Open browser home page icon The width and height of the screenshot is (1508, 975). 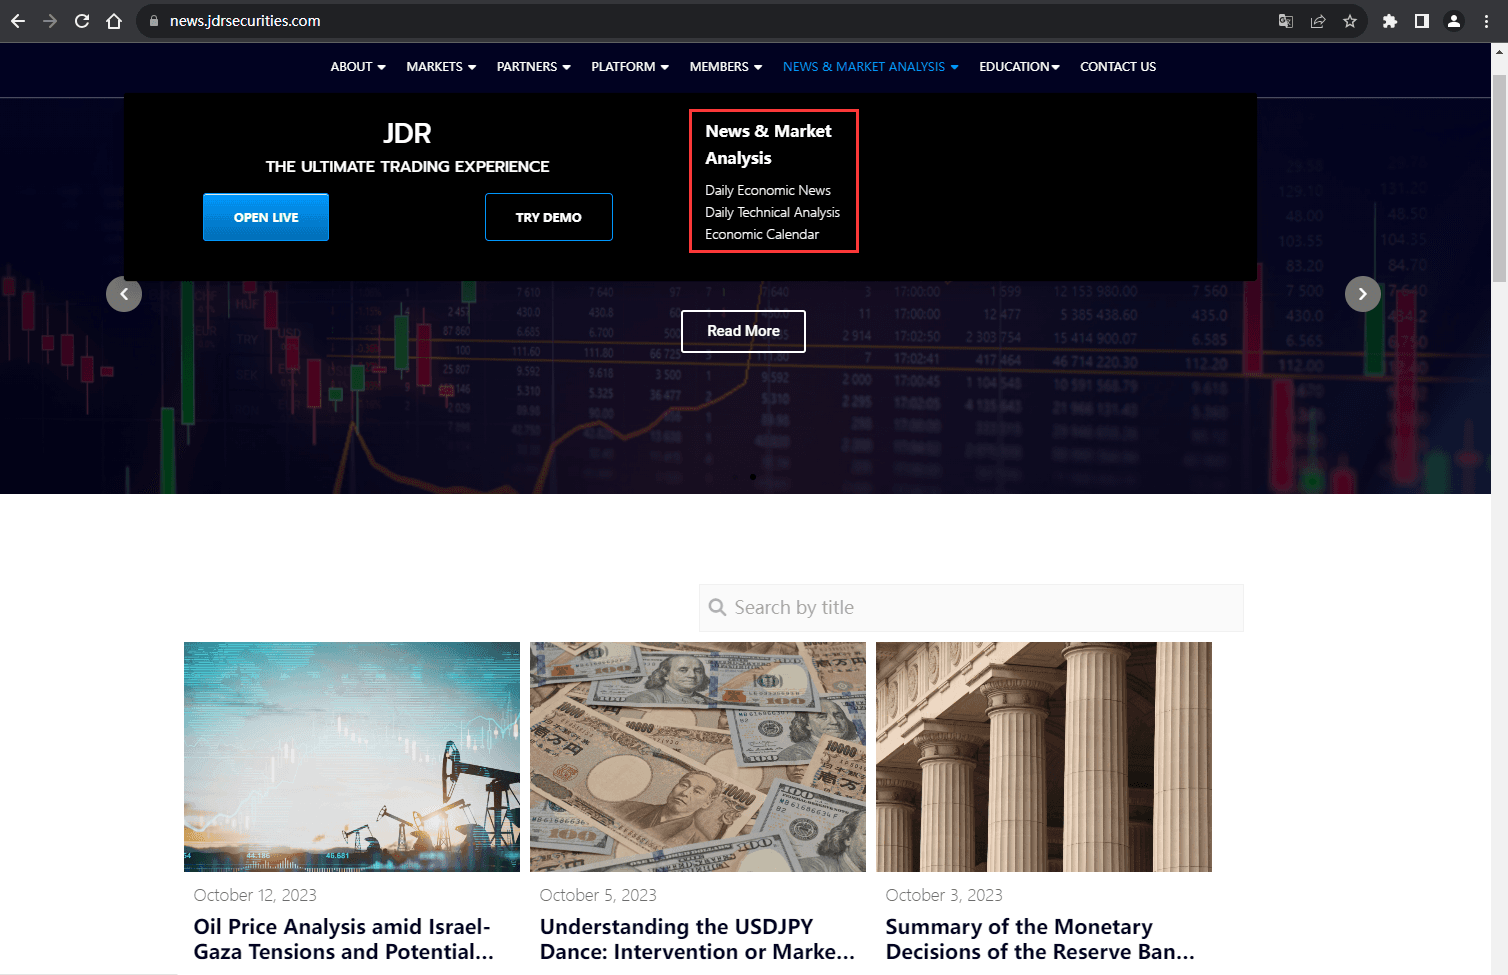click(x=114, y=21)
